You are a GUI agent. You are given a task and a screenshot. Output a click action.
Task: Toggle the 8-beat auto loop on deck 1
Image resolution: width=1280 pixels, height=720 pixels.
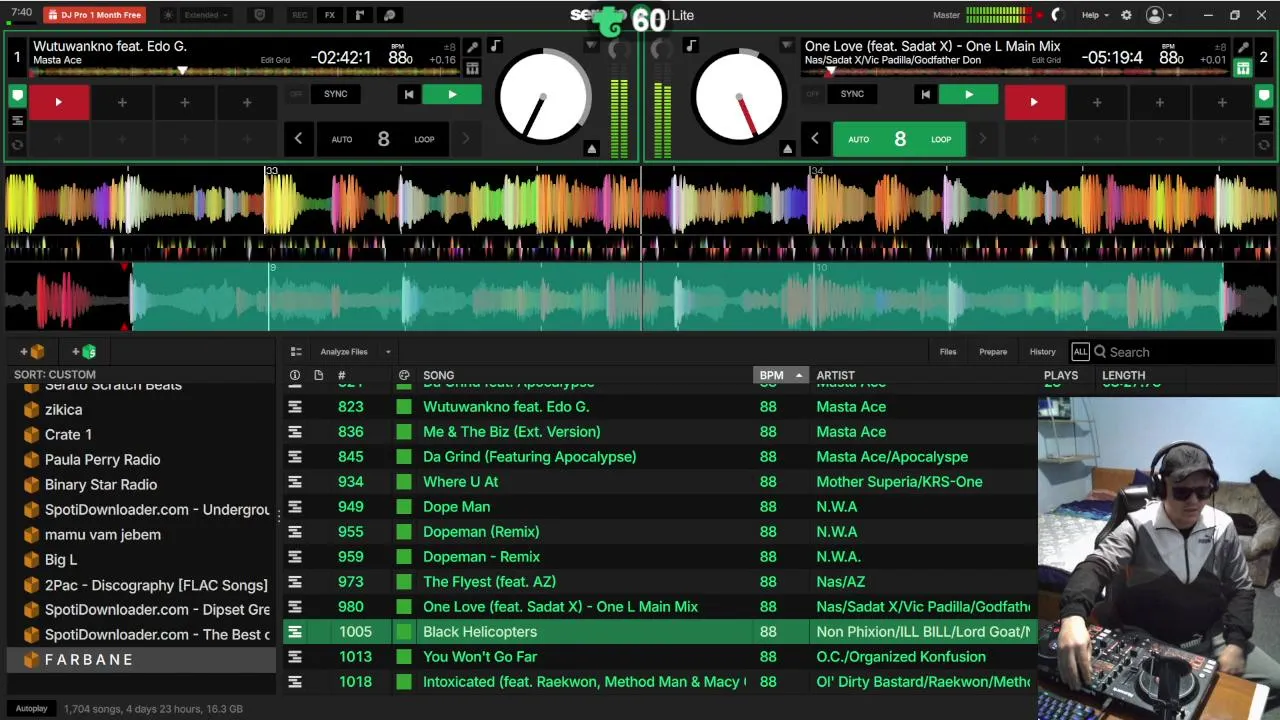point(383,139)
